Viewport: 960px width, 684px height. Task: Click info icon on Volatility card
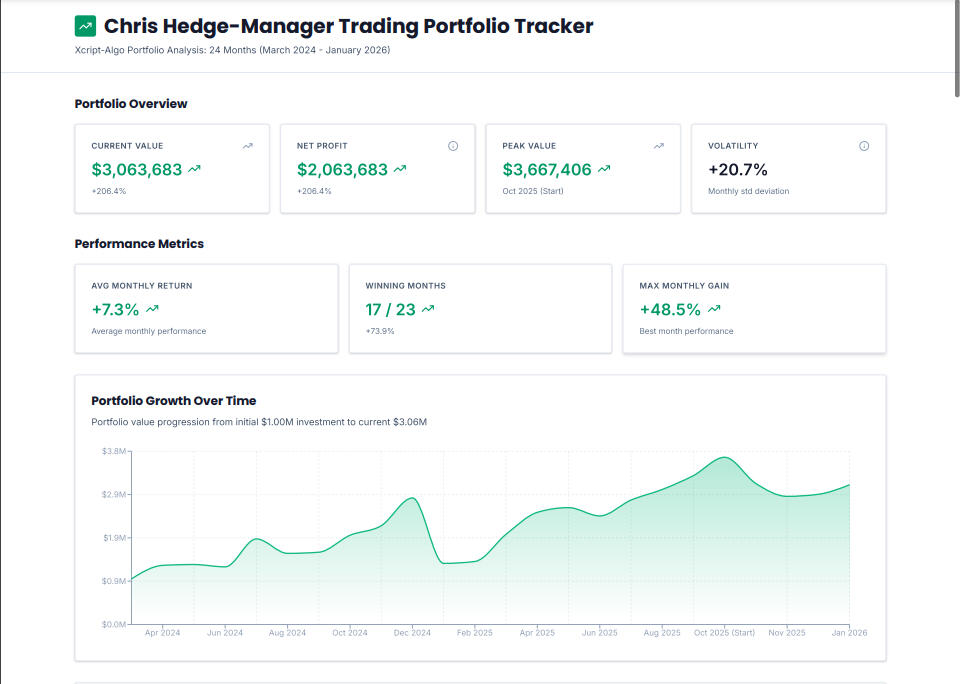pyautogui.click(x=864, y=146)
